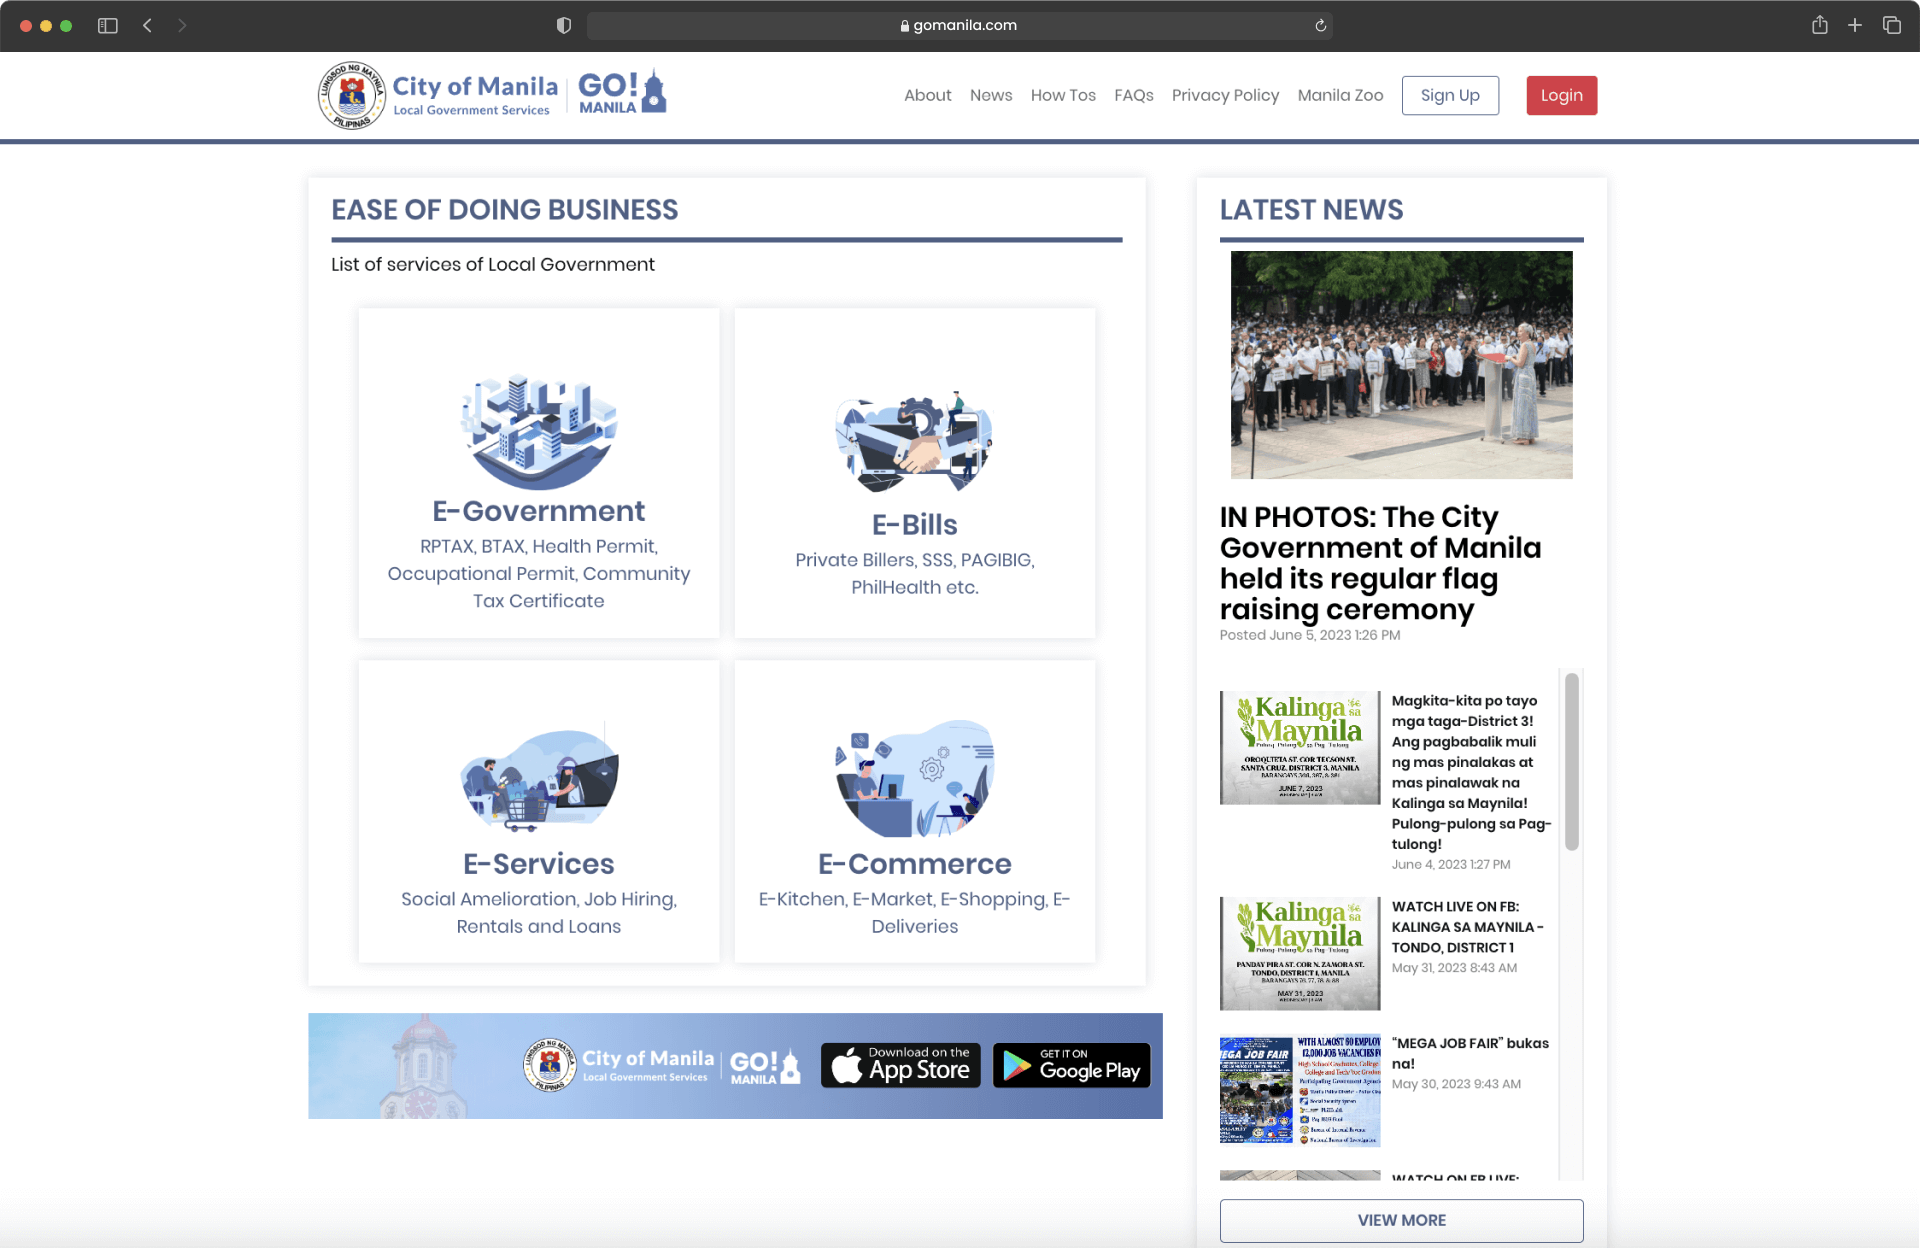1920x1248 pixels.
Task: Open the How Tos menu item
Action: (x=1063, y=95)
